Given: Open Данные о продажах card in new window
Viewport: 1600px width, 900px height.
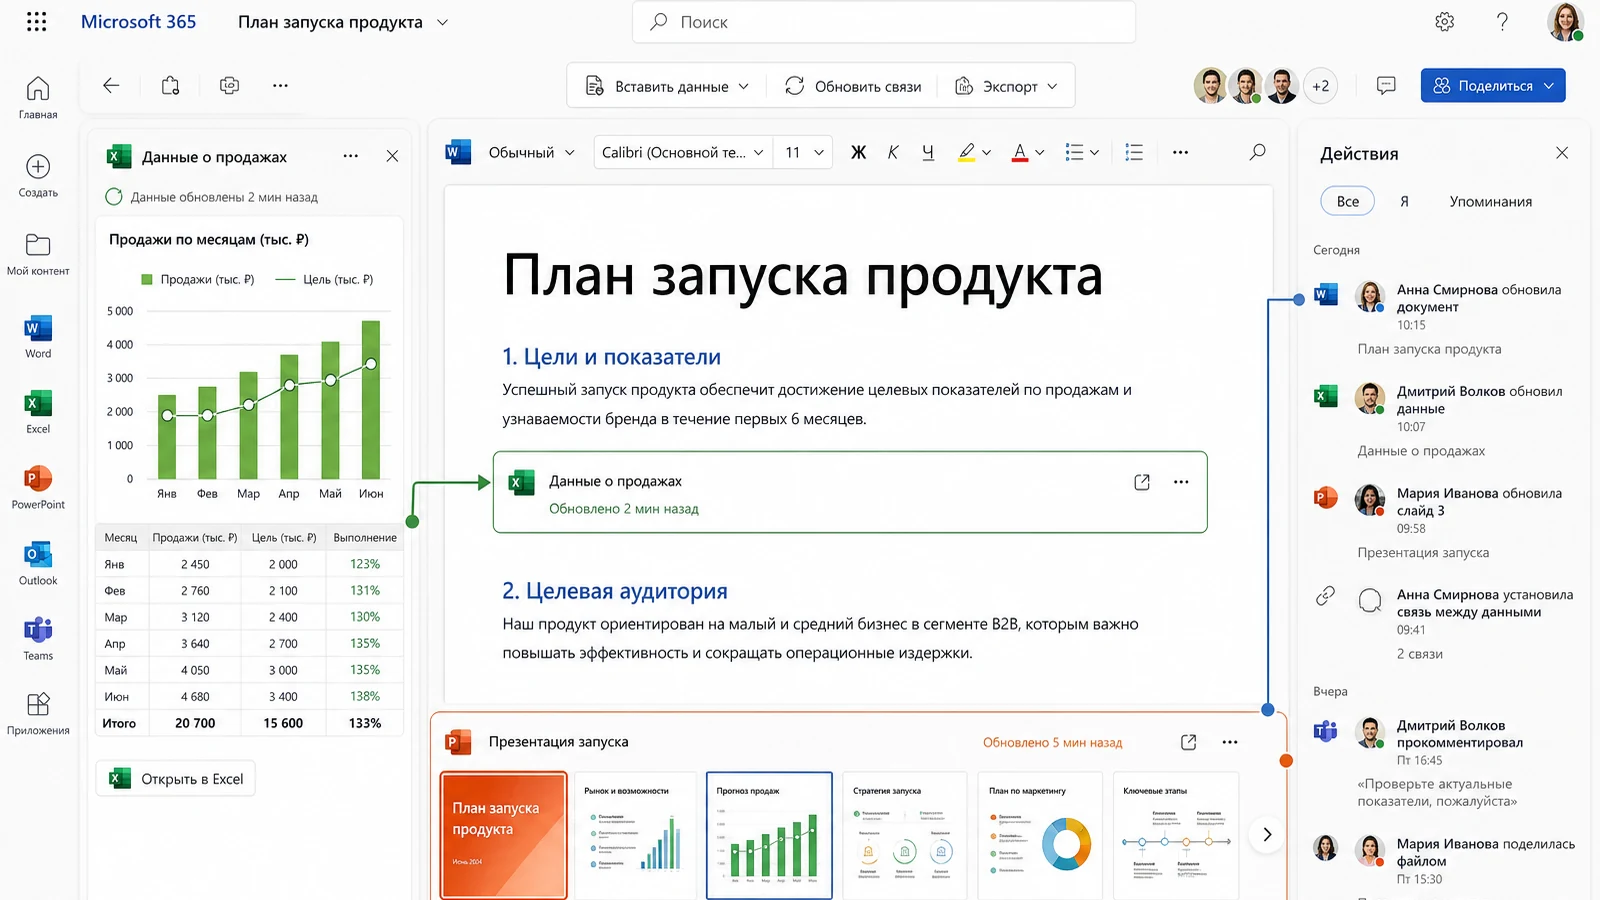Looking at the screenshot, I should (x=1142, y=482).
